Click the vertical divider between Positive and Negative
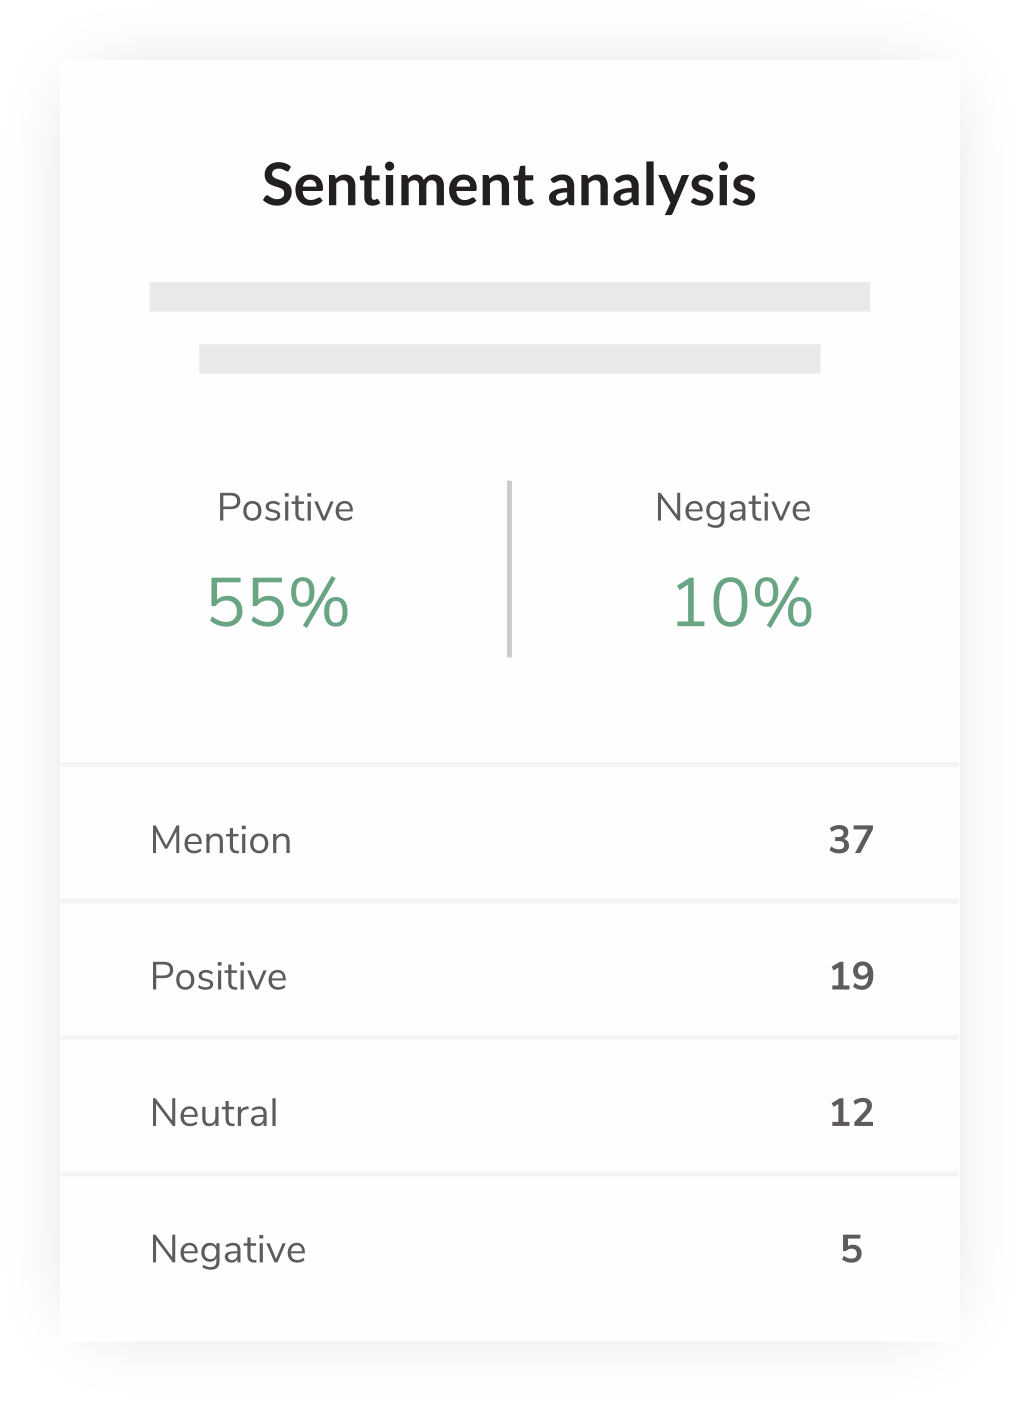Screen dimensions: 1020x1401 (510, 569)
